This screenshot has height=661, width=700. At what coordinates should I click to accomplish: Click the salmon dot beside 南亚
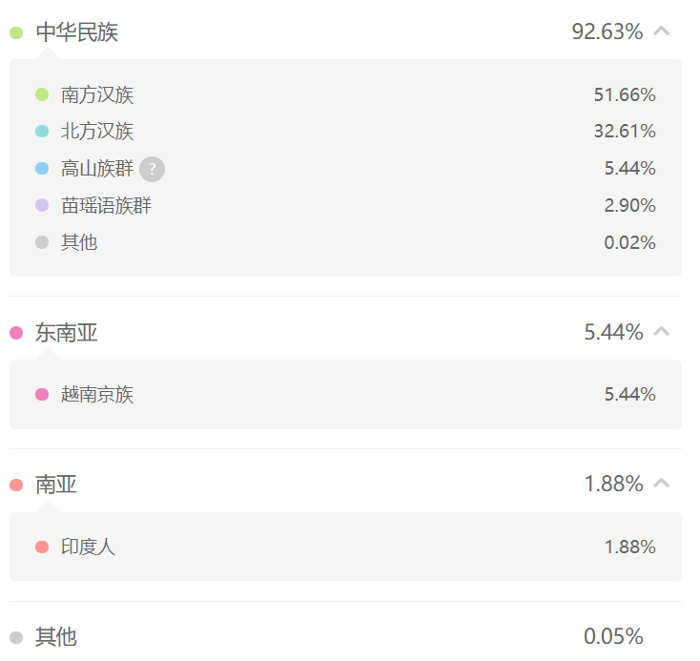point(17,485)
